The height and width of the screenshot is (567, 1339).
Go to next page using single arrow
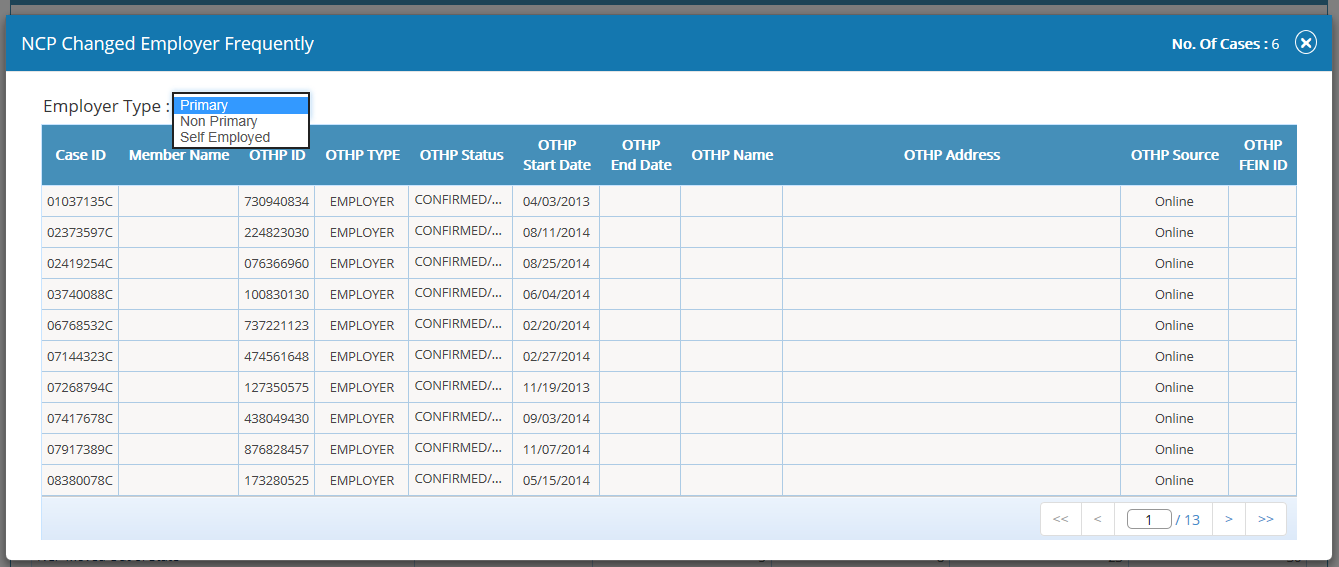point(1228,519)
